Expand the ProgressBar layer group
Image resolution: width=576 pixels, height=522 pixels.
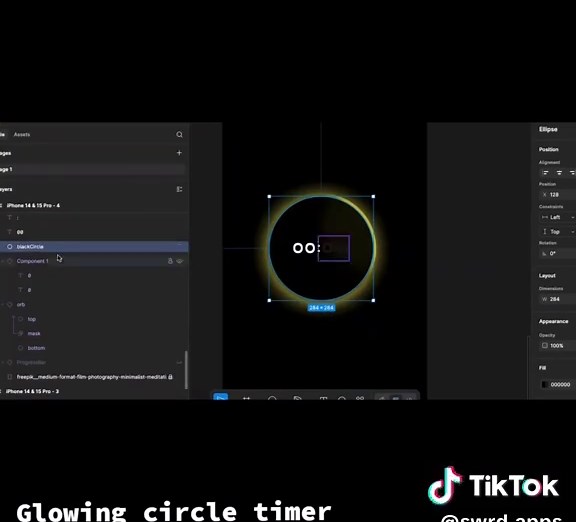pyautogui.click(x=2, y=363)
